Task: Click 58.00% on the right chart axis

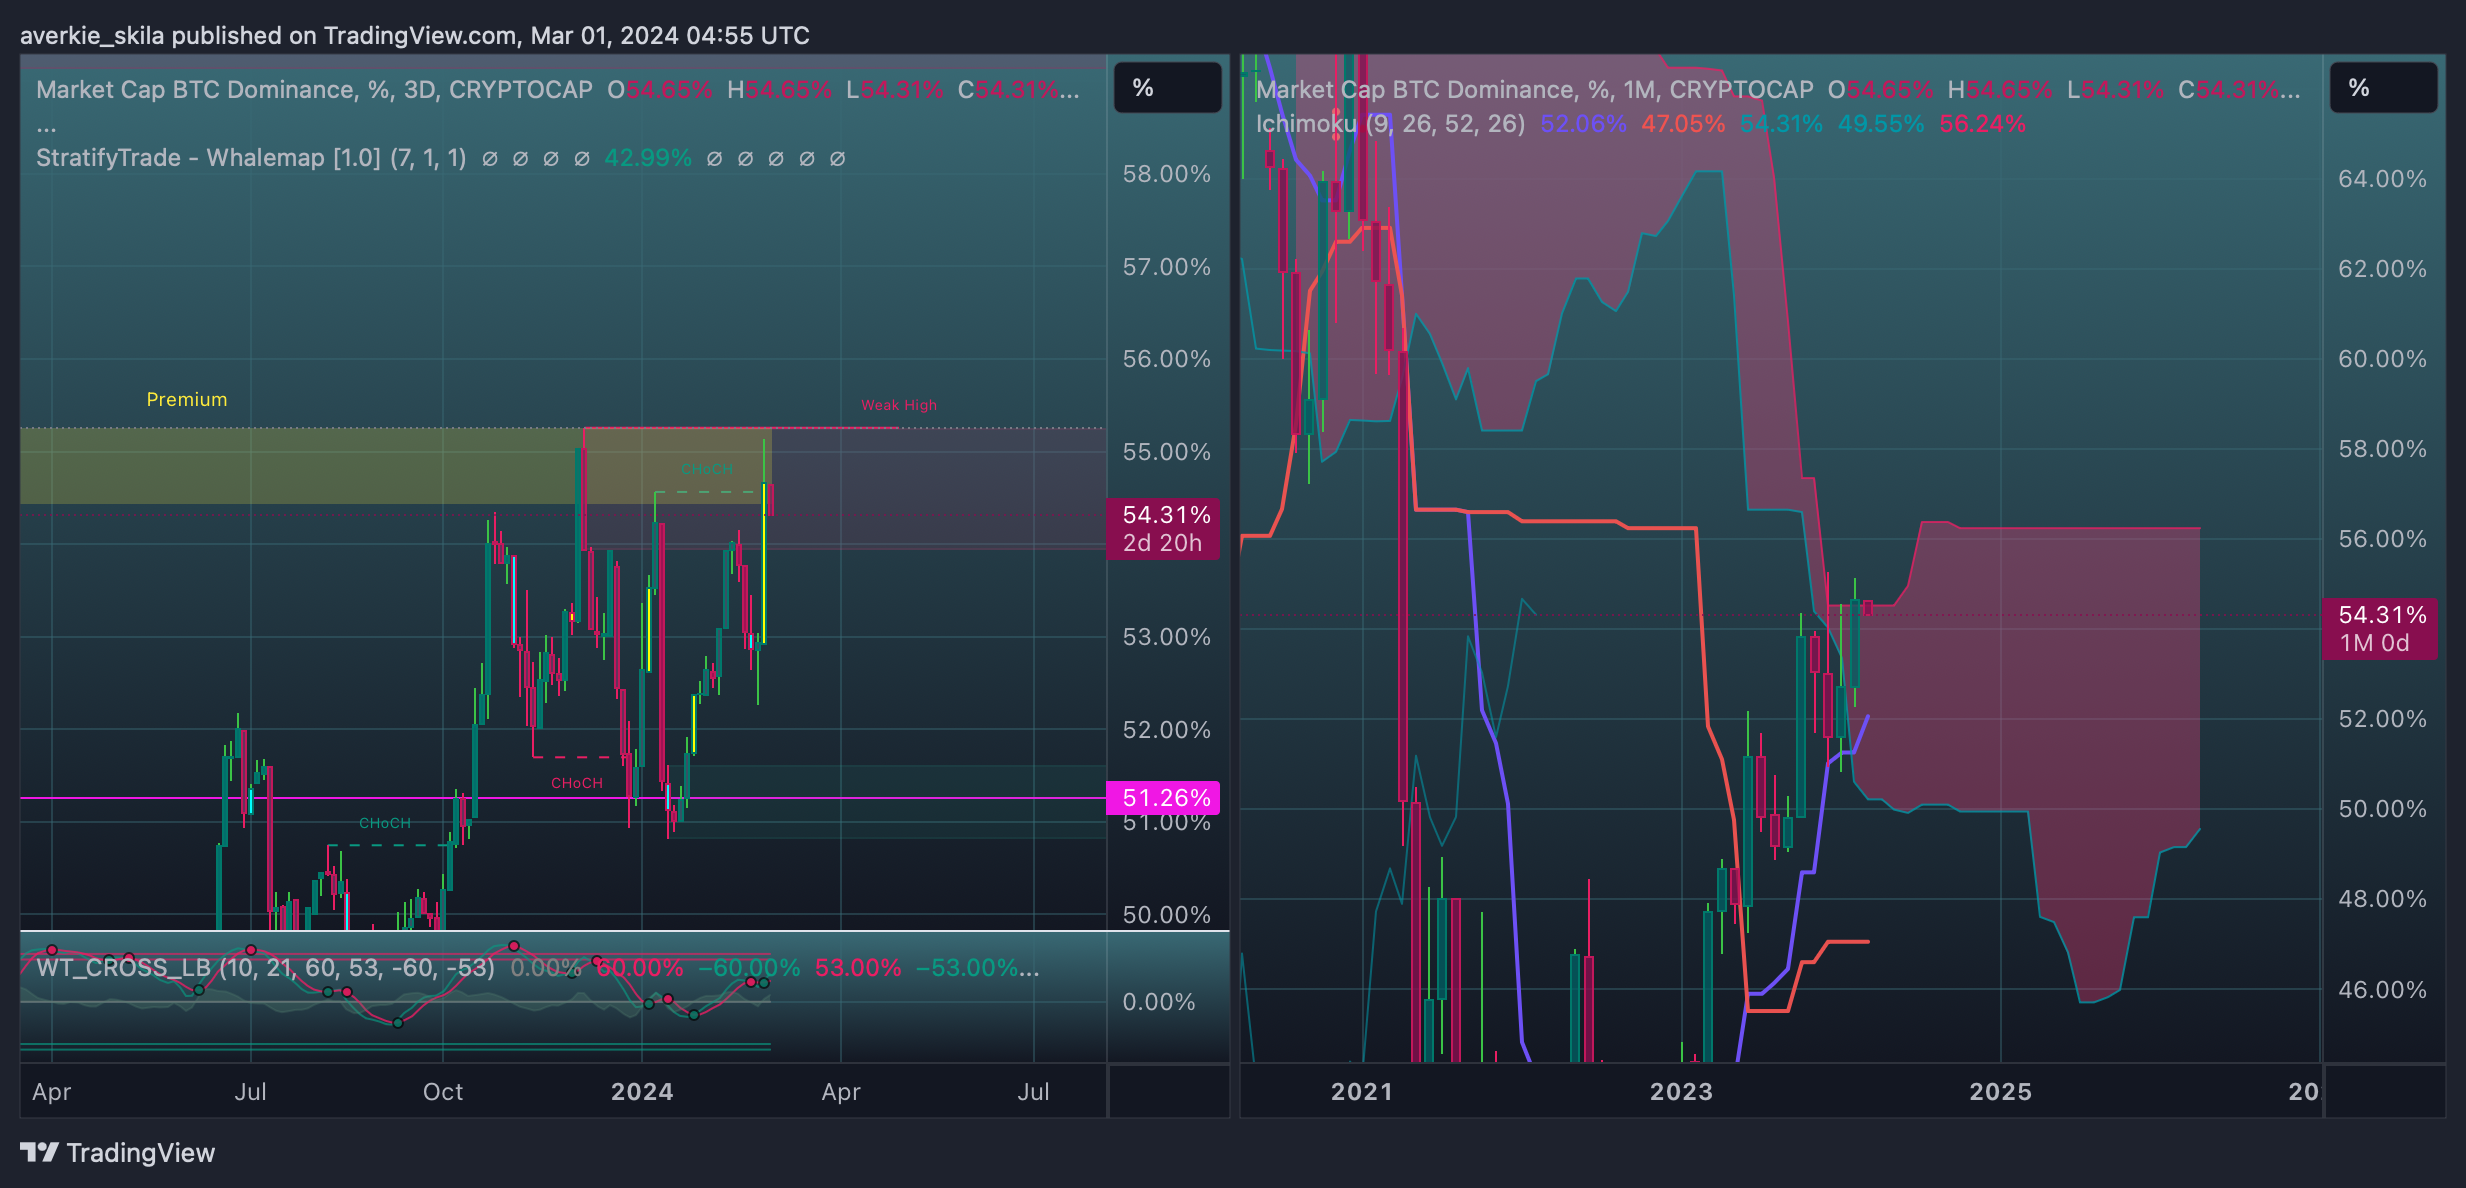Action: [x=2382, y=449]
